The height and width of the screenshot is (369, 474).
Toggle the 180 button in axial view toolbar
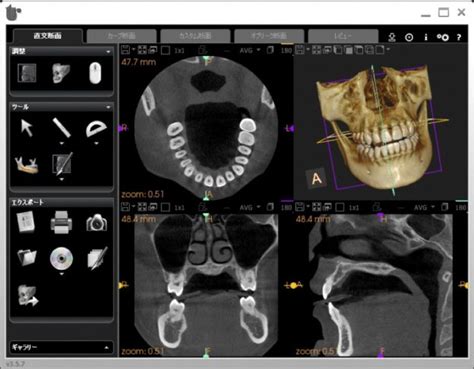[x=286, y=50]
